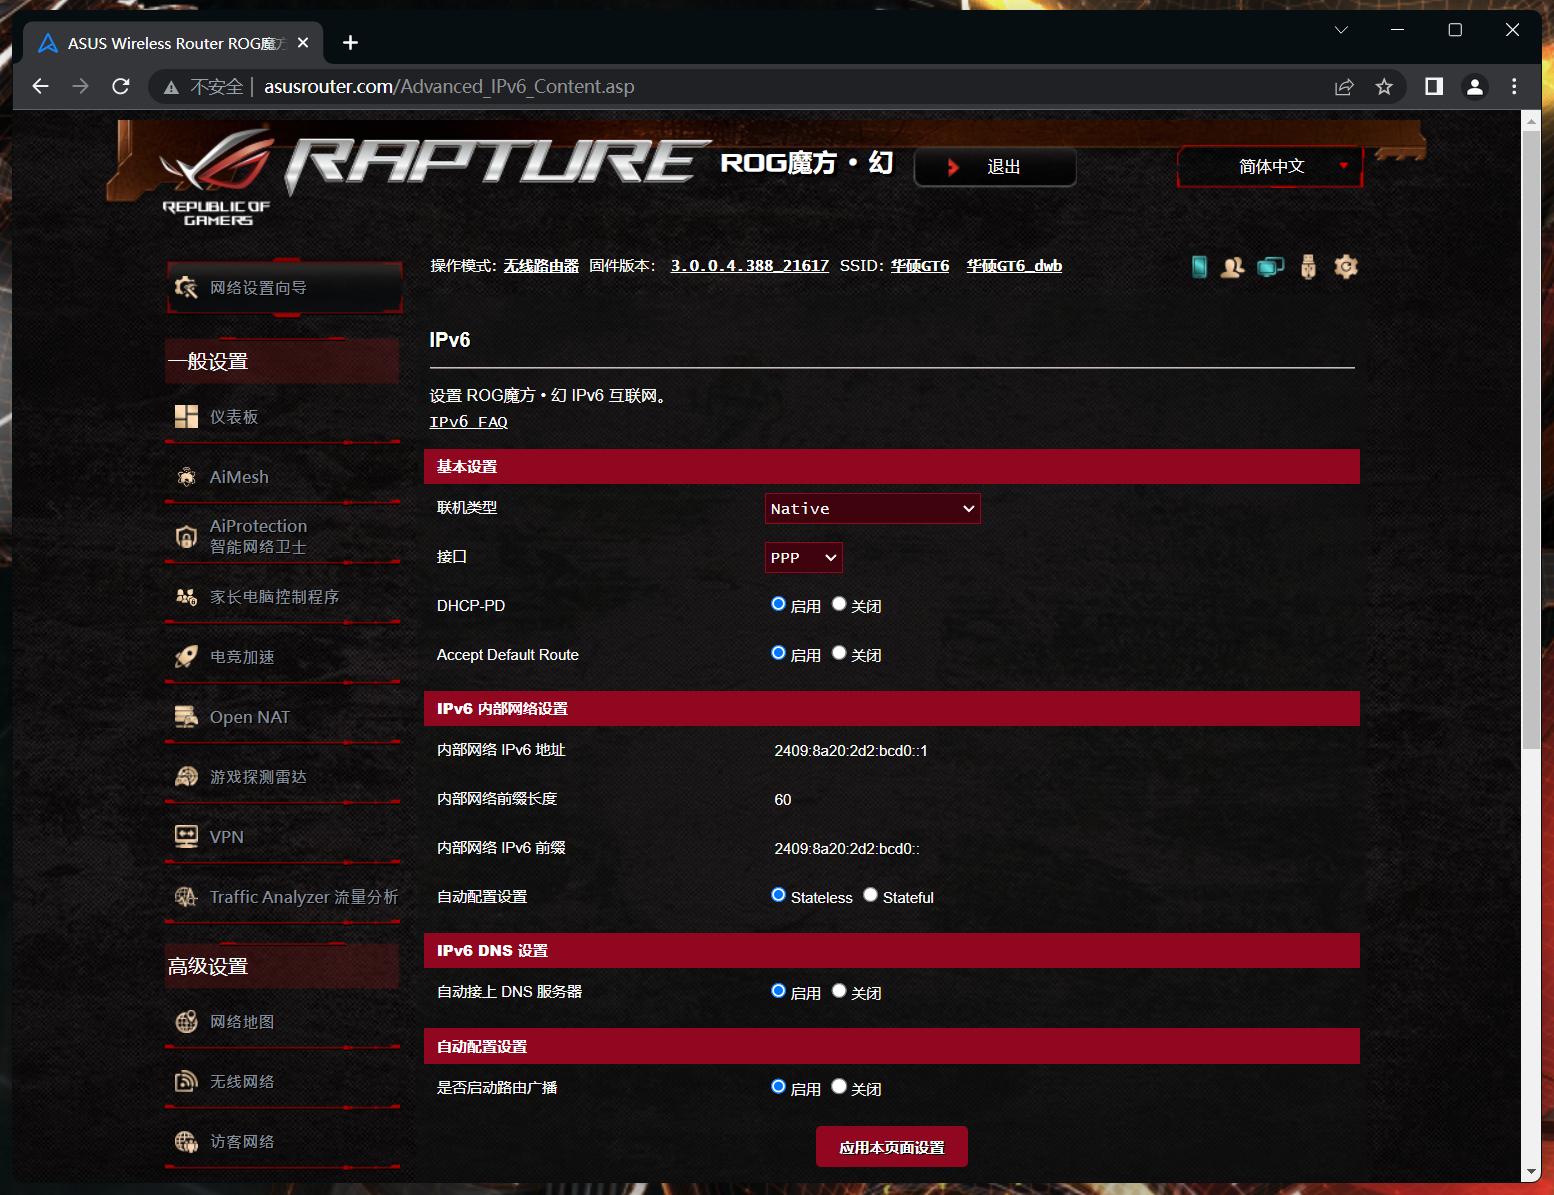
Task: Open the 联机类型 Native dropdown
Action: coord(872,509)
